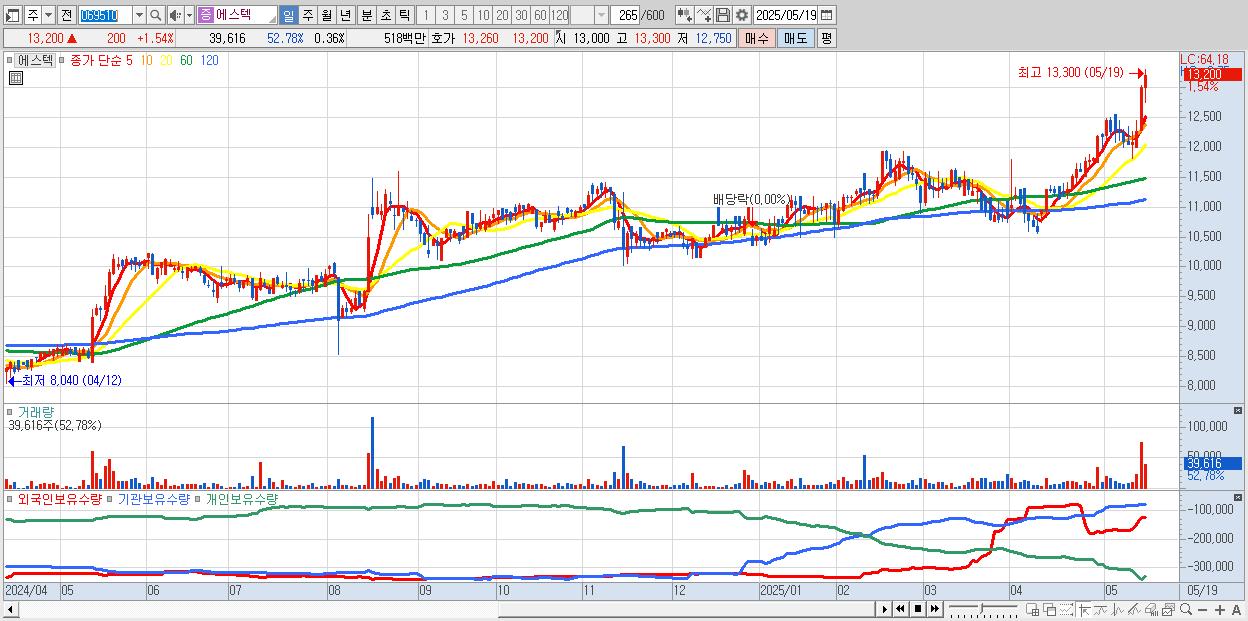
Task: Select the 년 (yearly) period button
Action: pyautogui.click(x=345, y=15)
